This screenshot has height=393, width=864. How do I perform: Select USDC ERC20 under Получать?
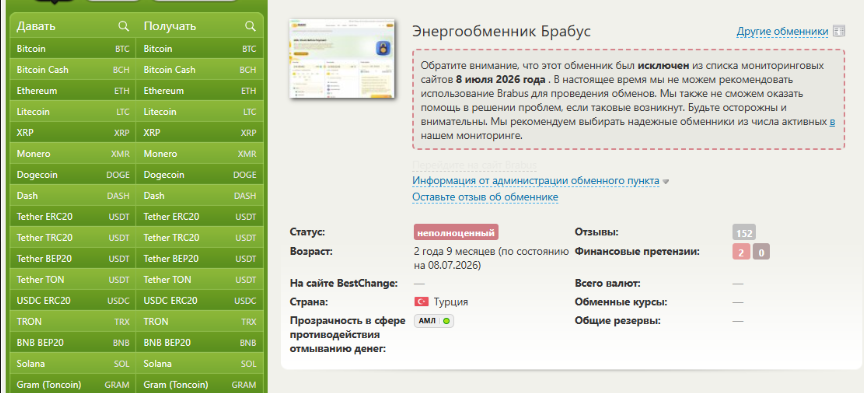pos(200,300)
